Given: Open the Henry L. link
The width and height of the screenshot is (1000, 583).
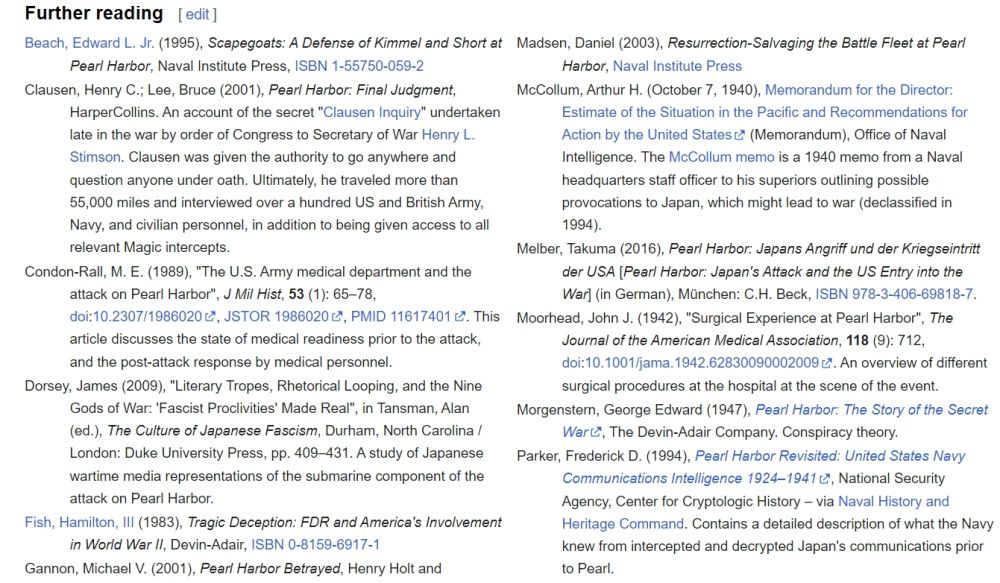Looking at the screenshot, I should (x=448, y=135).
